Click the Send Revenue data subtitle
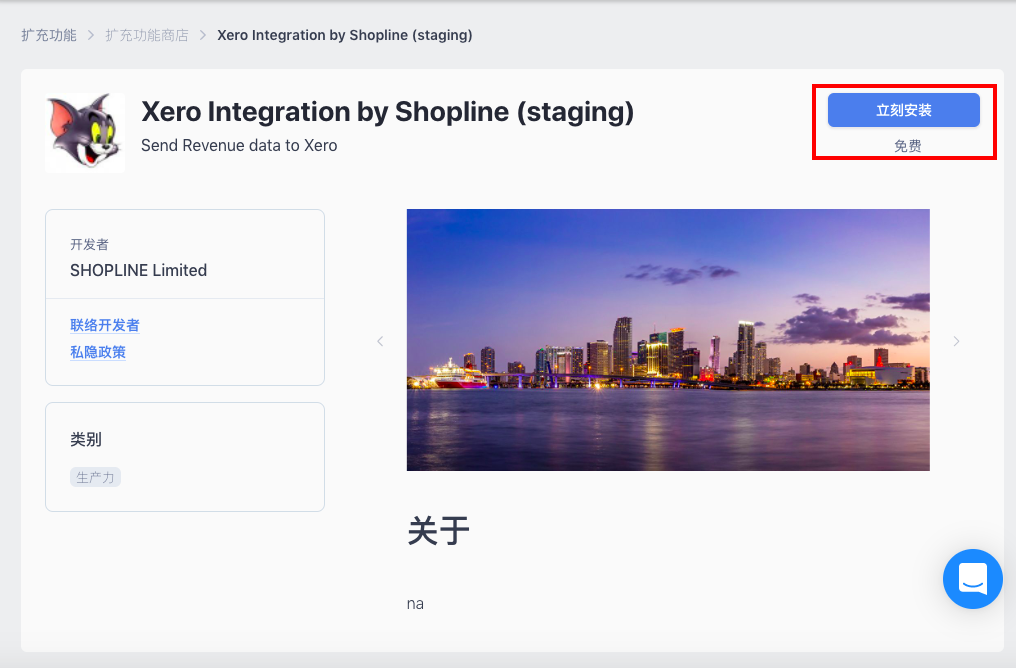Viewport: 1016px width, 668px height. (x=239, y=145)
